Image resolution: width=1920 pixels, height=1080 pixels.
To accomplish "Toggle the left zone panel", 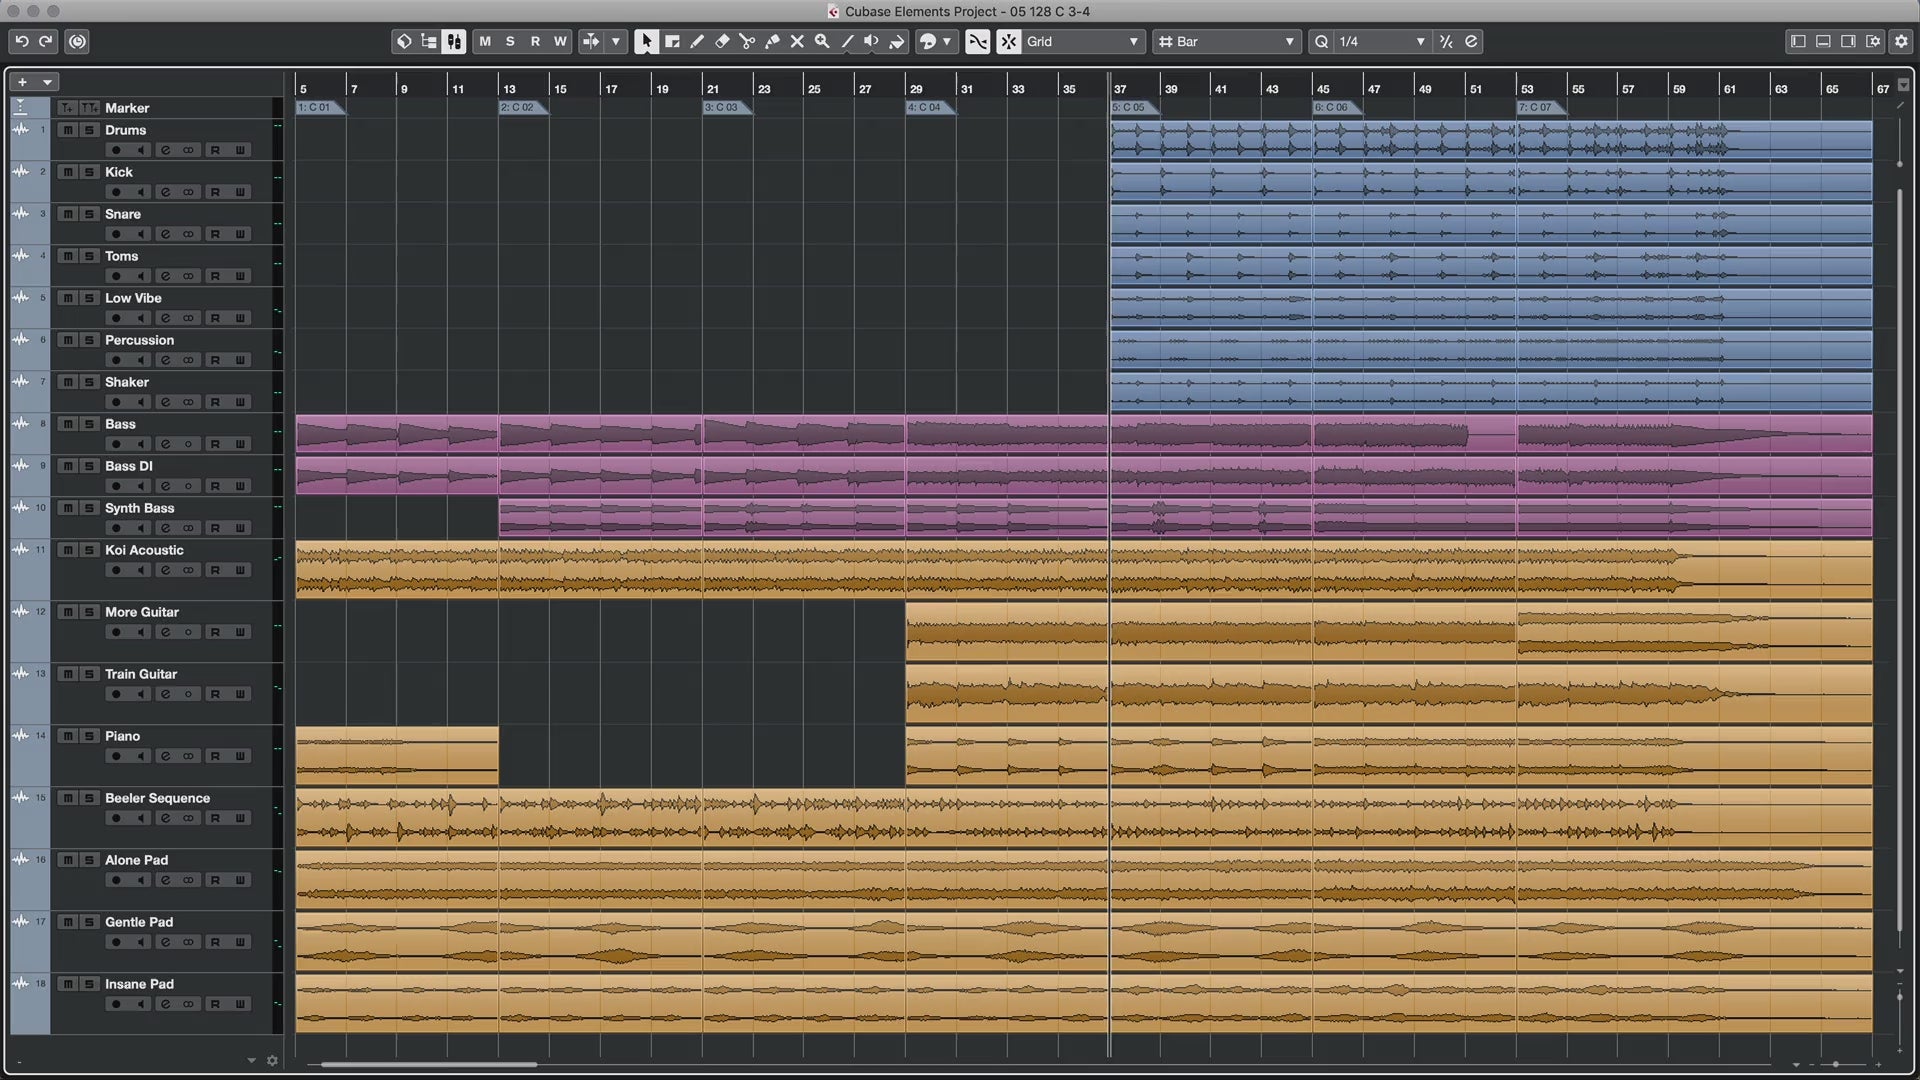I will coord(1798,41).
